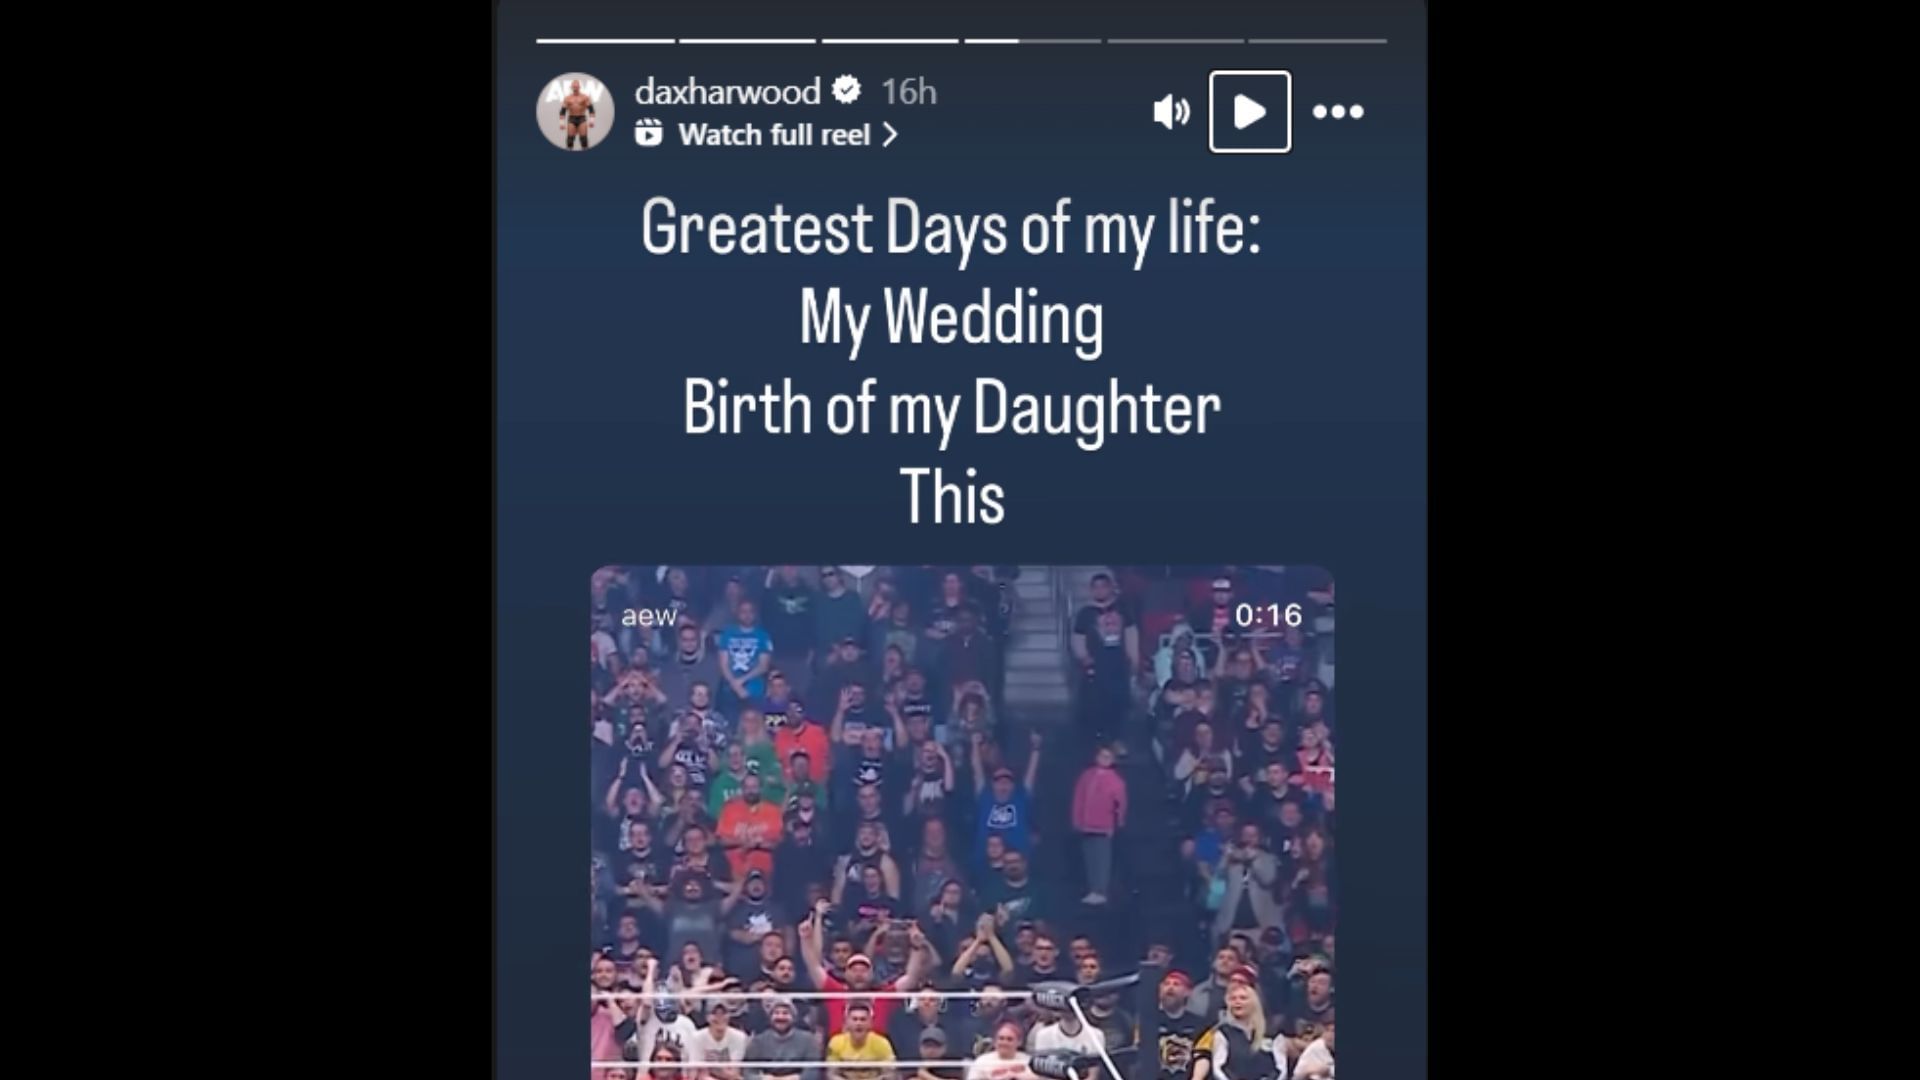The image size is (1920, 1080).
Task: Click the 0:16 duration on the reel
Action: pyautogui.click(x=1268, y=615)
